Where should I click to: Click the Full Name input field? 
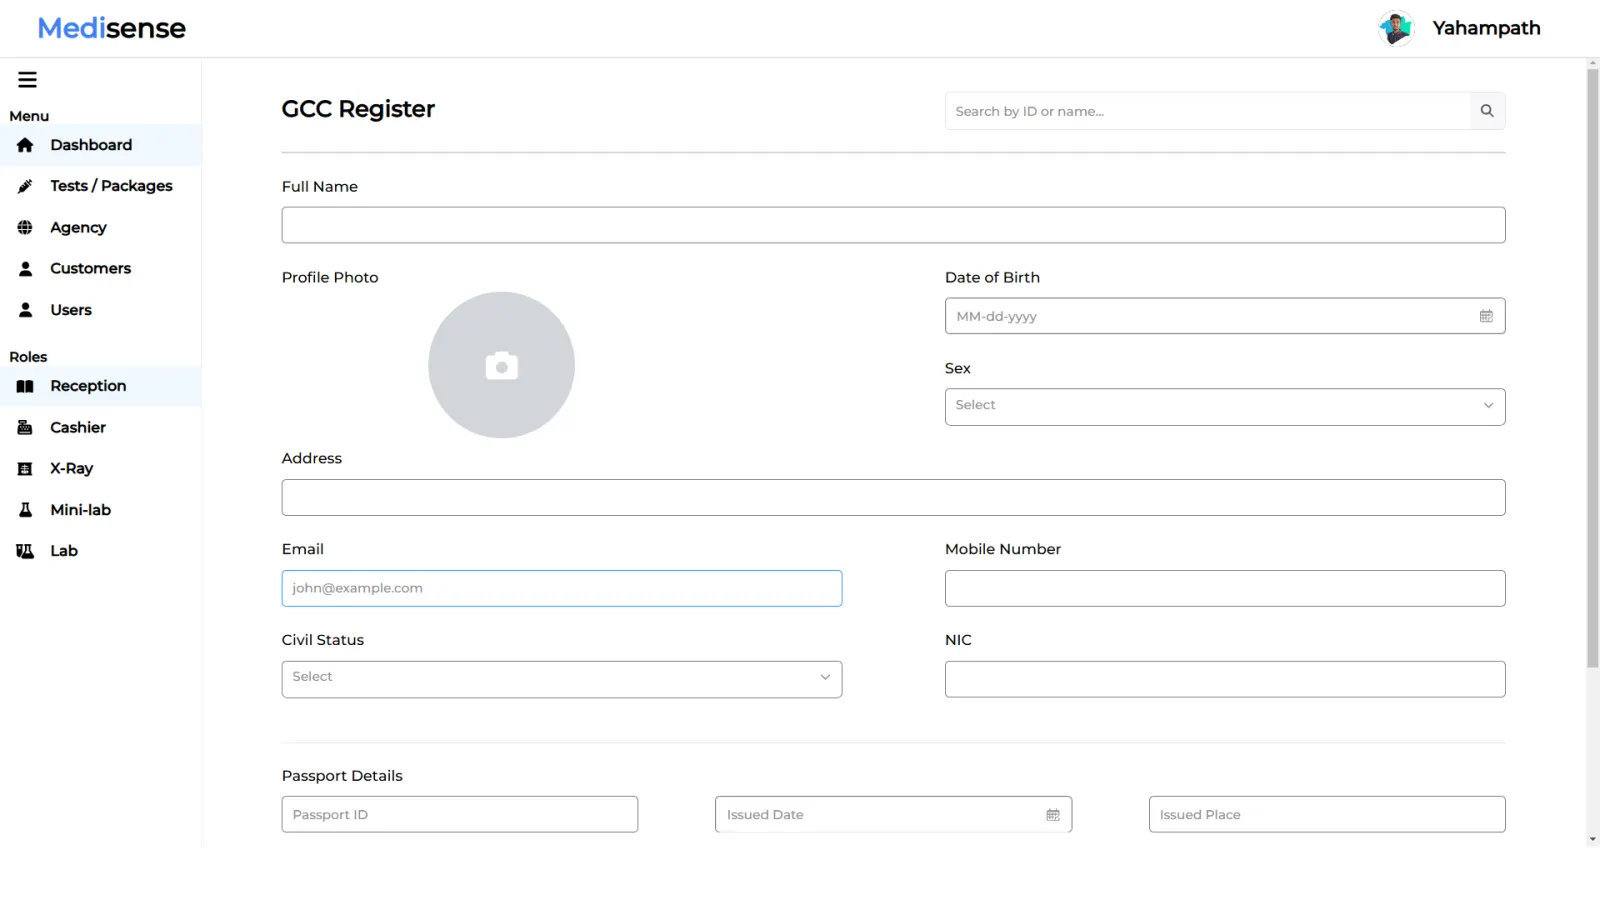(x=893, y=225)
